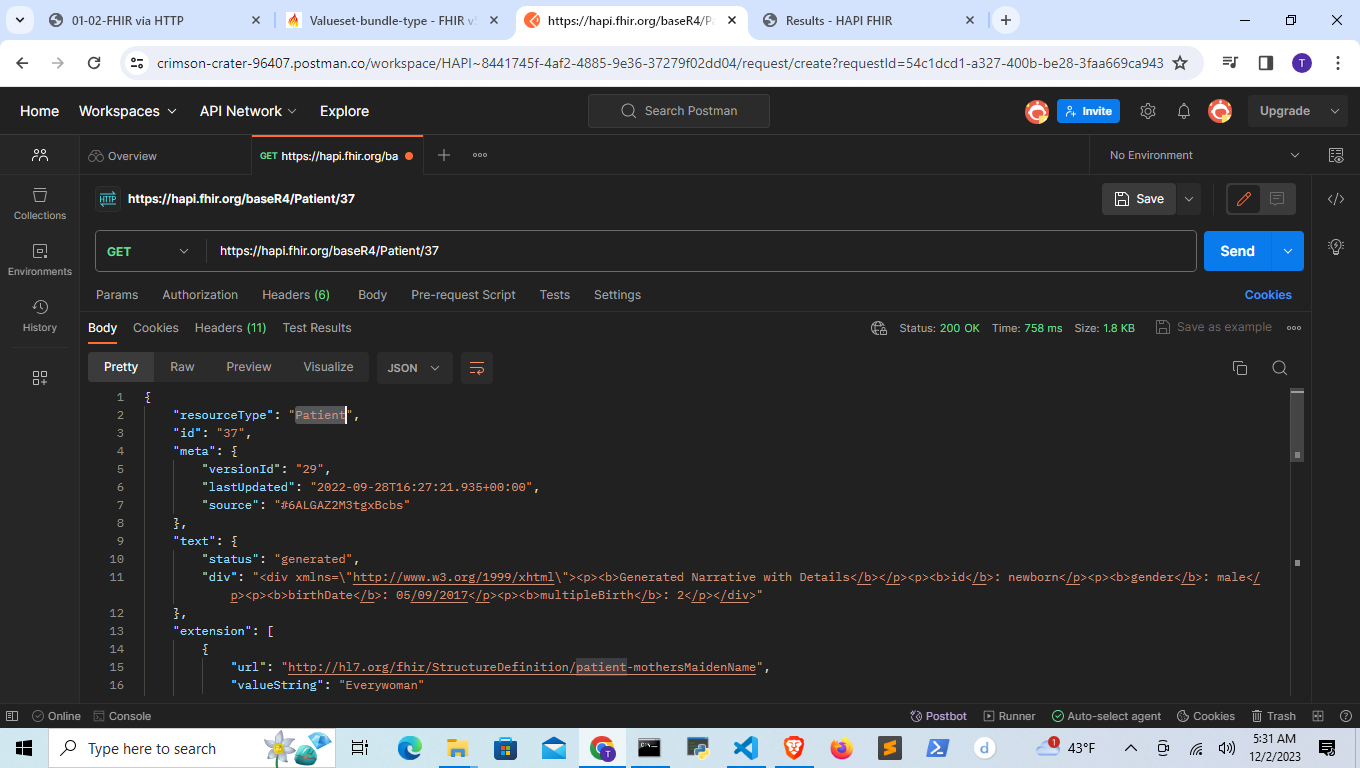This screenshot has width=1360, height=768.
Task: Open the Pre-request Script tab
Action: (463, 295)
